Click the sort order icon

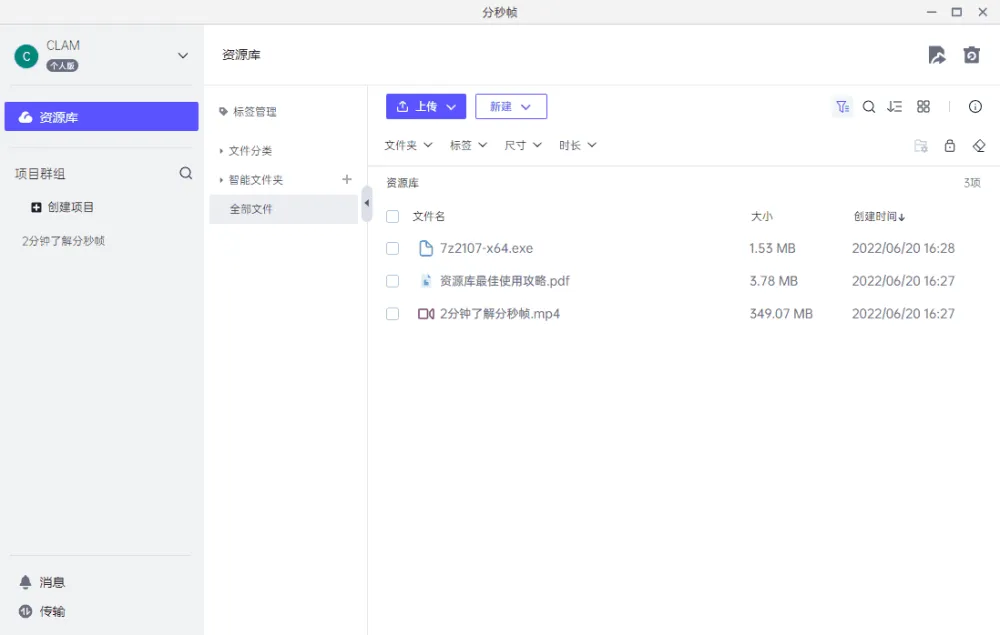895,106
